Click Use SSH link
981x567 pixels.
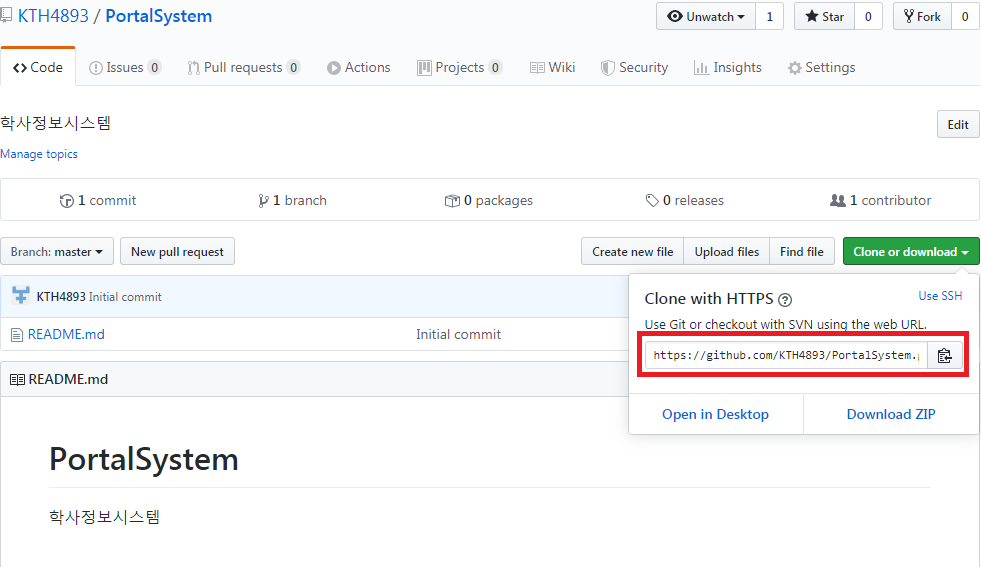coord(940,296)
